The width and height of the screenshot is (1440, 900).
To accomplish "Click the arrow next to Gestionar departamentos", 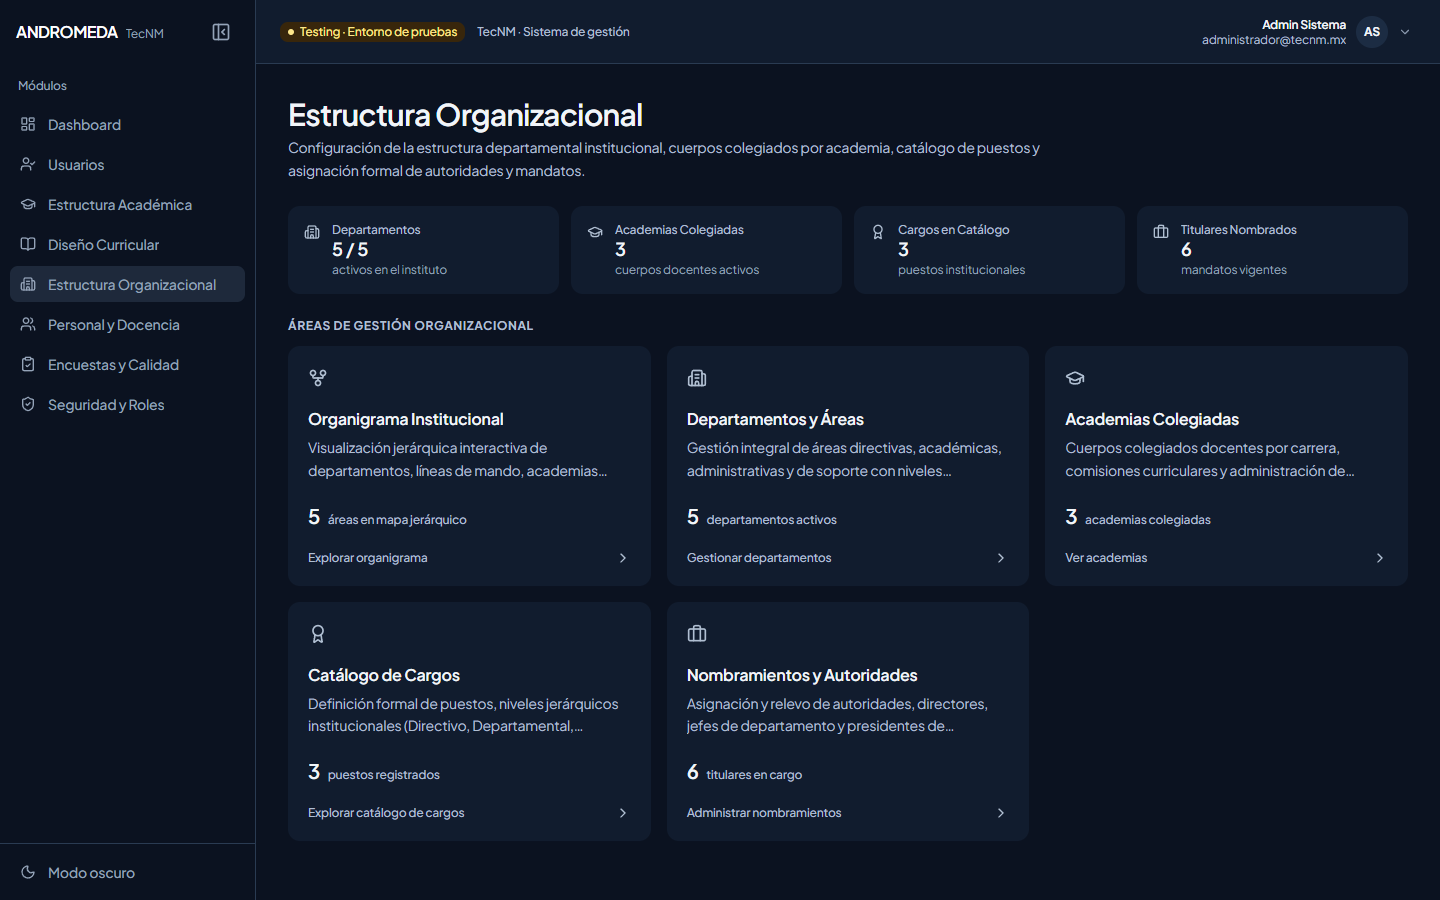I will 1001,558.
